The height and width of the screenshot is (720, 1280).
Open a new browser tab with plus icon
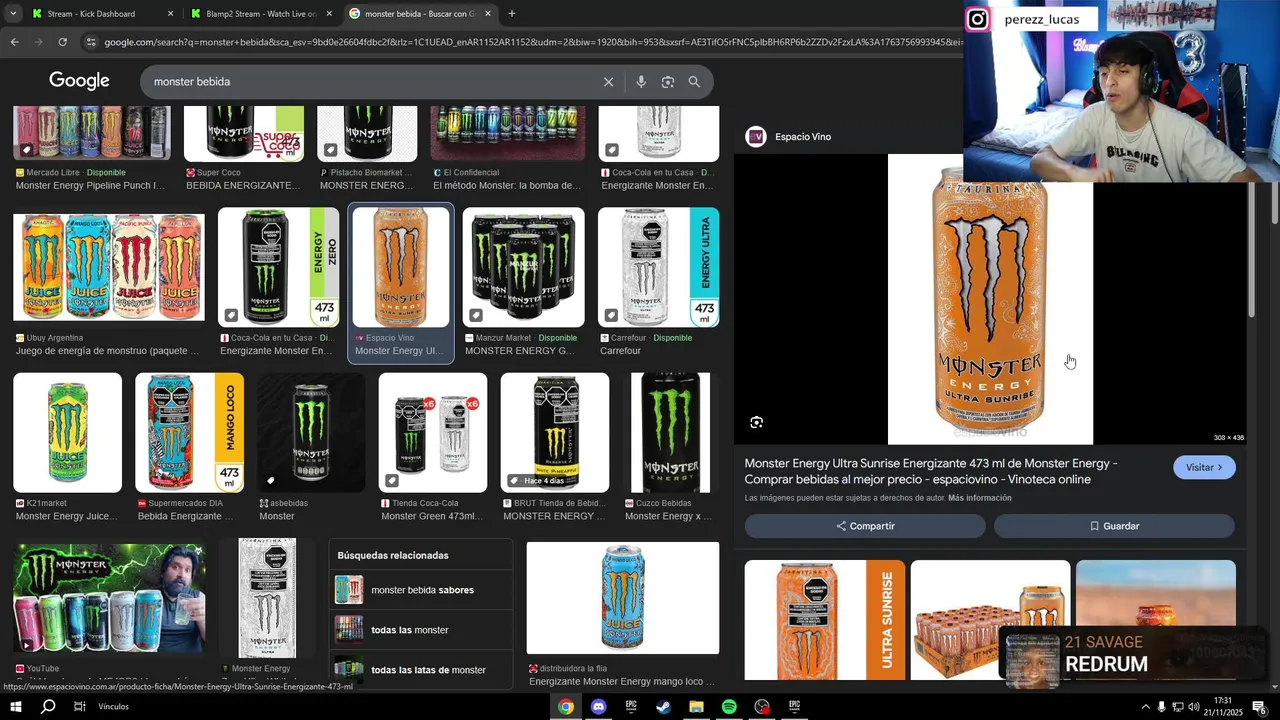[512, 14]
